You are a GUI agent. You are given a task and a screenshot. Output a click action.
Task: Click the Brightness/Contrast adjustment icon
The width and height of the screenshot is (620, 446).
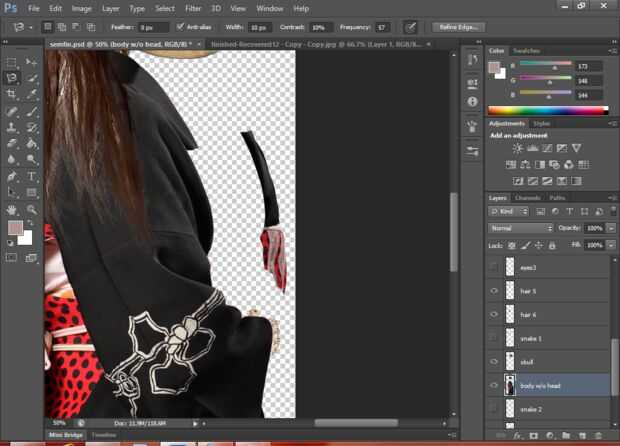point(517,148)
